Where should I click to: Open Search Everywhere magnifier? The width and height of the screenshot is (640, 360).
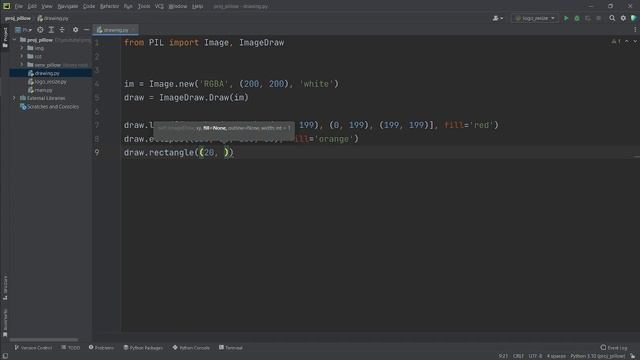click(612, 18)
